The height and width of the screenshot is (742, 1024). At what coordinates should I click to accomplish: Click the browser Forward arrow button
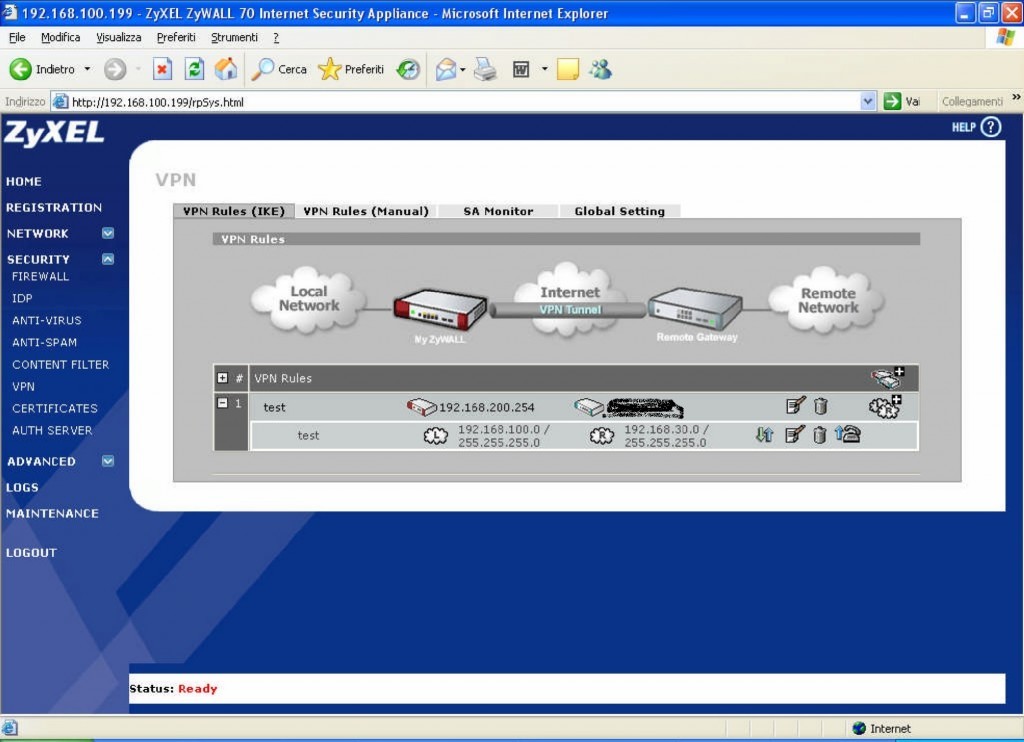click(x=115, y=69)
